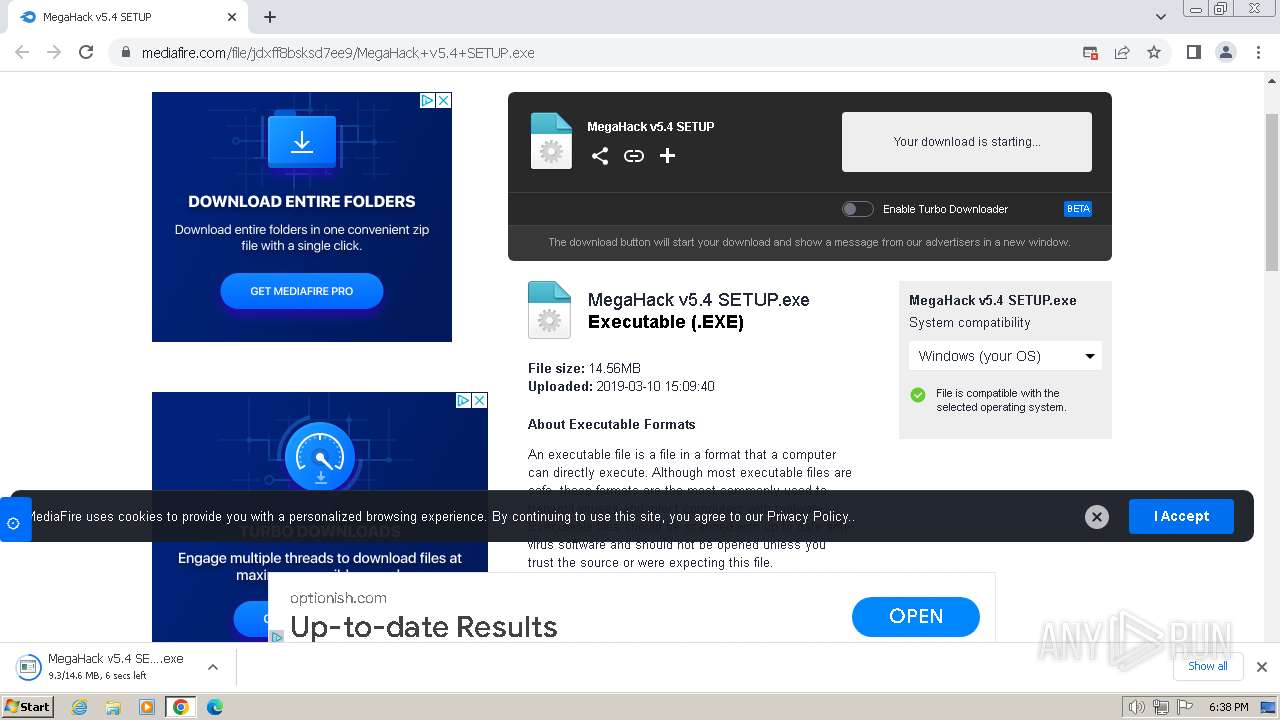Open a new tab with plus button

(x=270, y=17)
